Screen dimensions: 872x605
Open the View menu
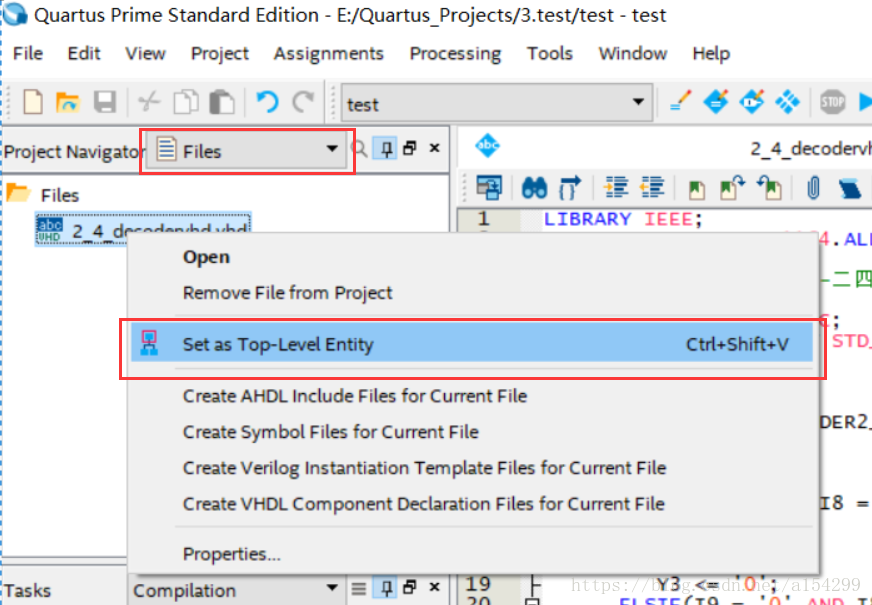tap(145, 53)
